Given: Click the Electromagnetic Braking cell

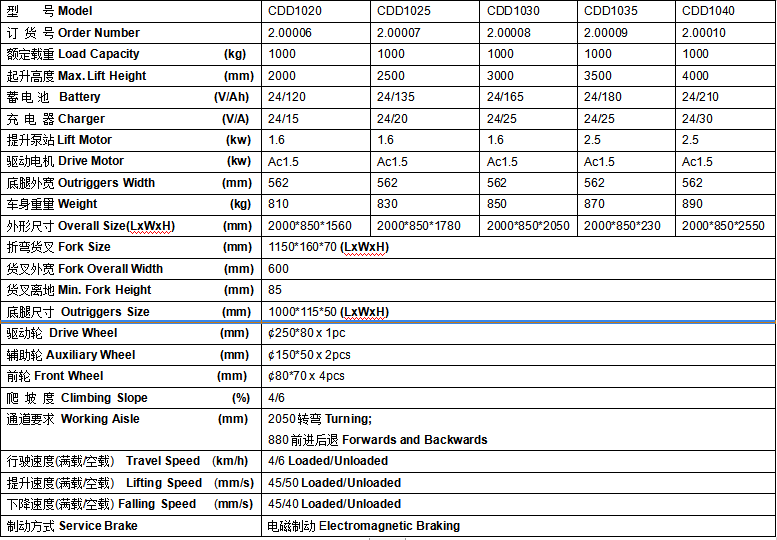Looking at the screenshot, I should (364, 526).
